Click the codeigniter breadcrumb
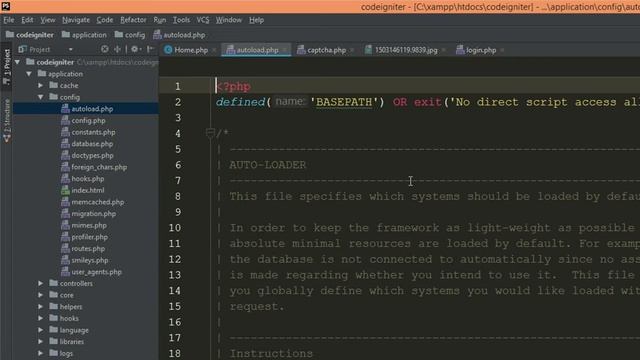Viewport: 640px width, 360px height. [x=30, y=35]
